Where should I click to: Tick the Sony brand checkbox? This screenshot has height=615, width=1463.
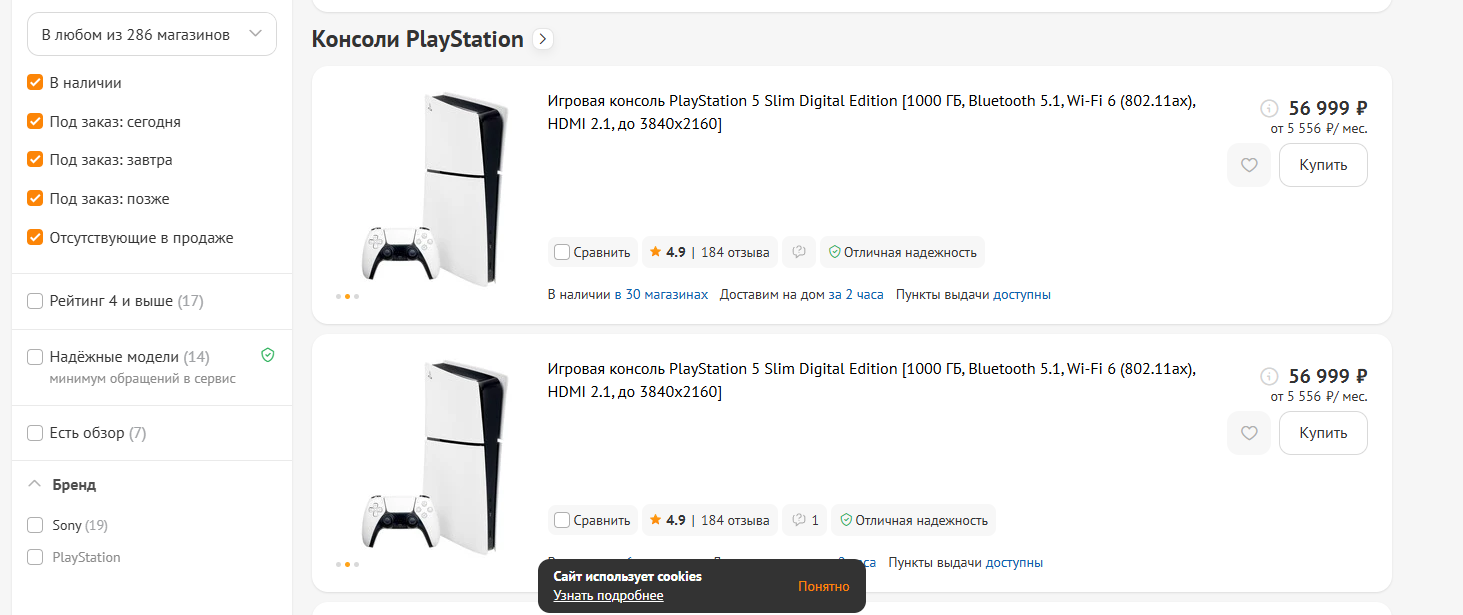pos(35,525)
